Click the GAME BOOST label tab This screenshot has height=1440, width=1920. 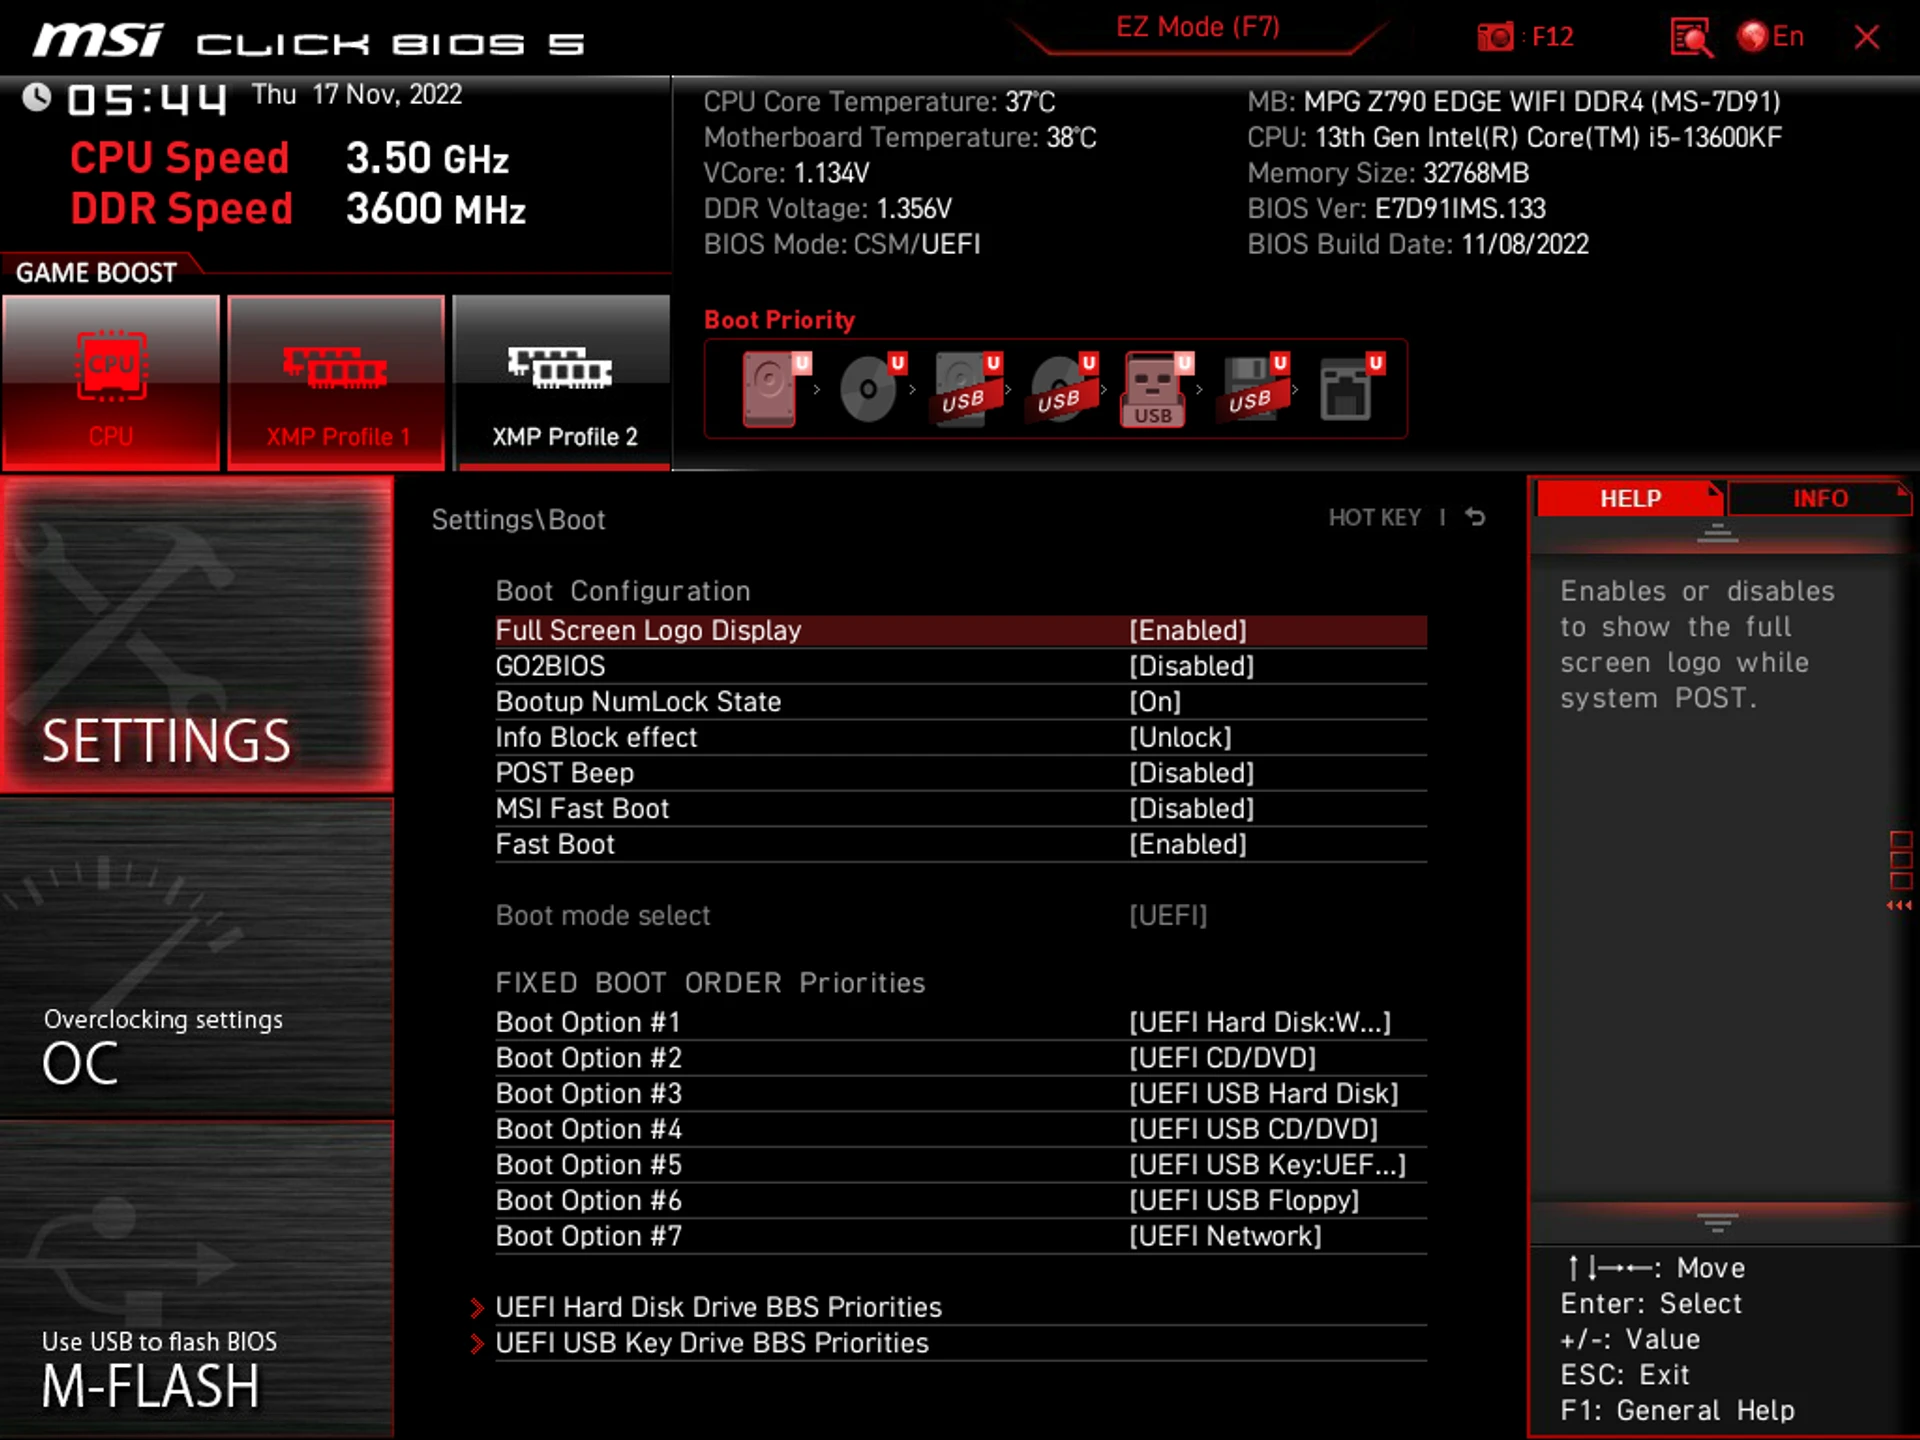[97, 272]
